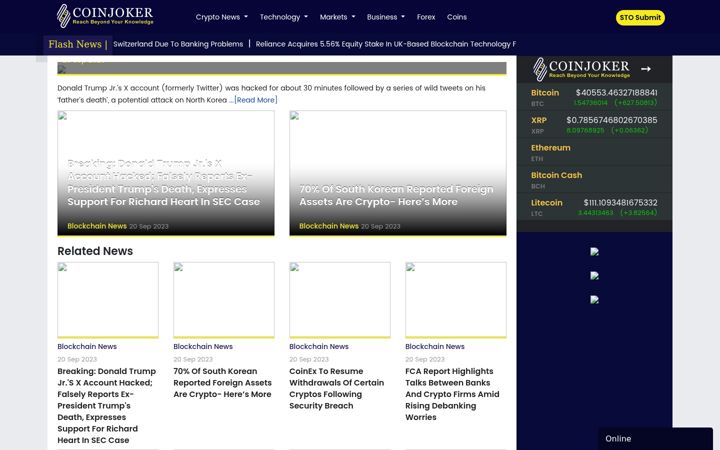
Task: Open the Online chat widget
Action: point(655,439)
